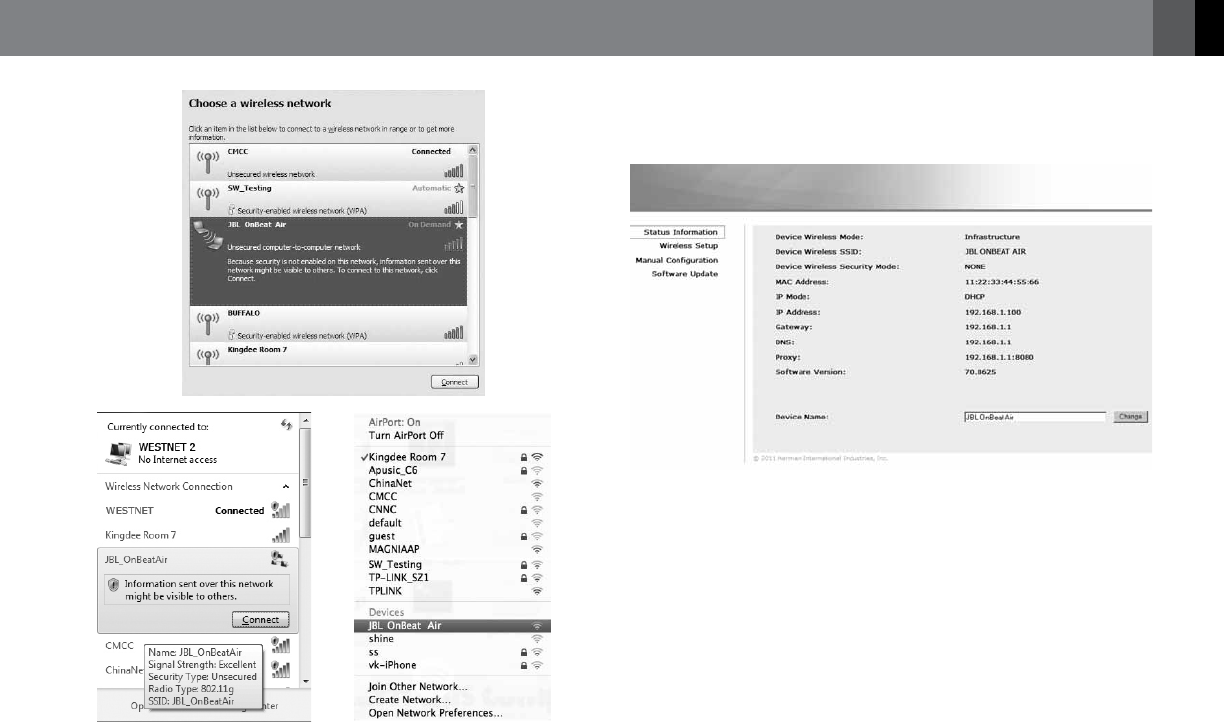Click the Wi-Fi icon beside shine device
Screen dimensions: 1224x722
[x=537, y=639]
